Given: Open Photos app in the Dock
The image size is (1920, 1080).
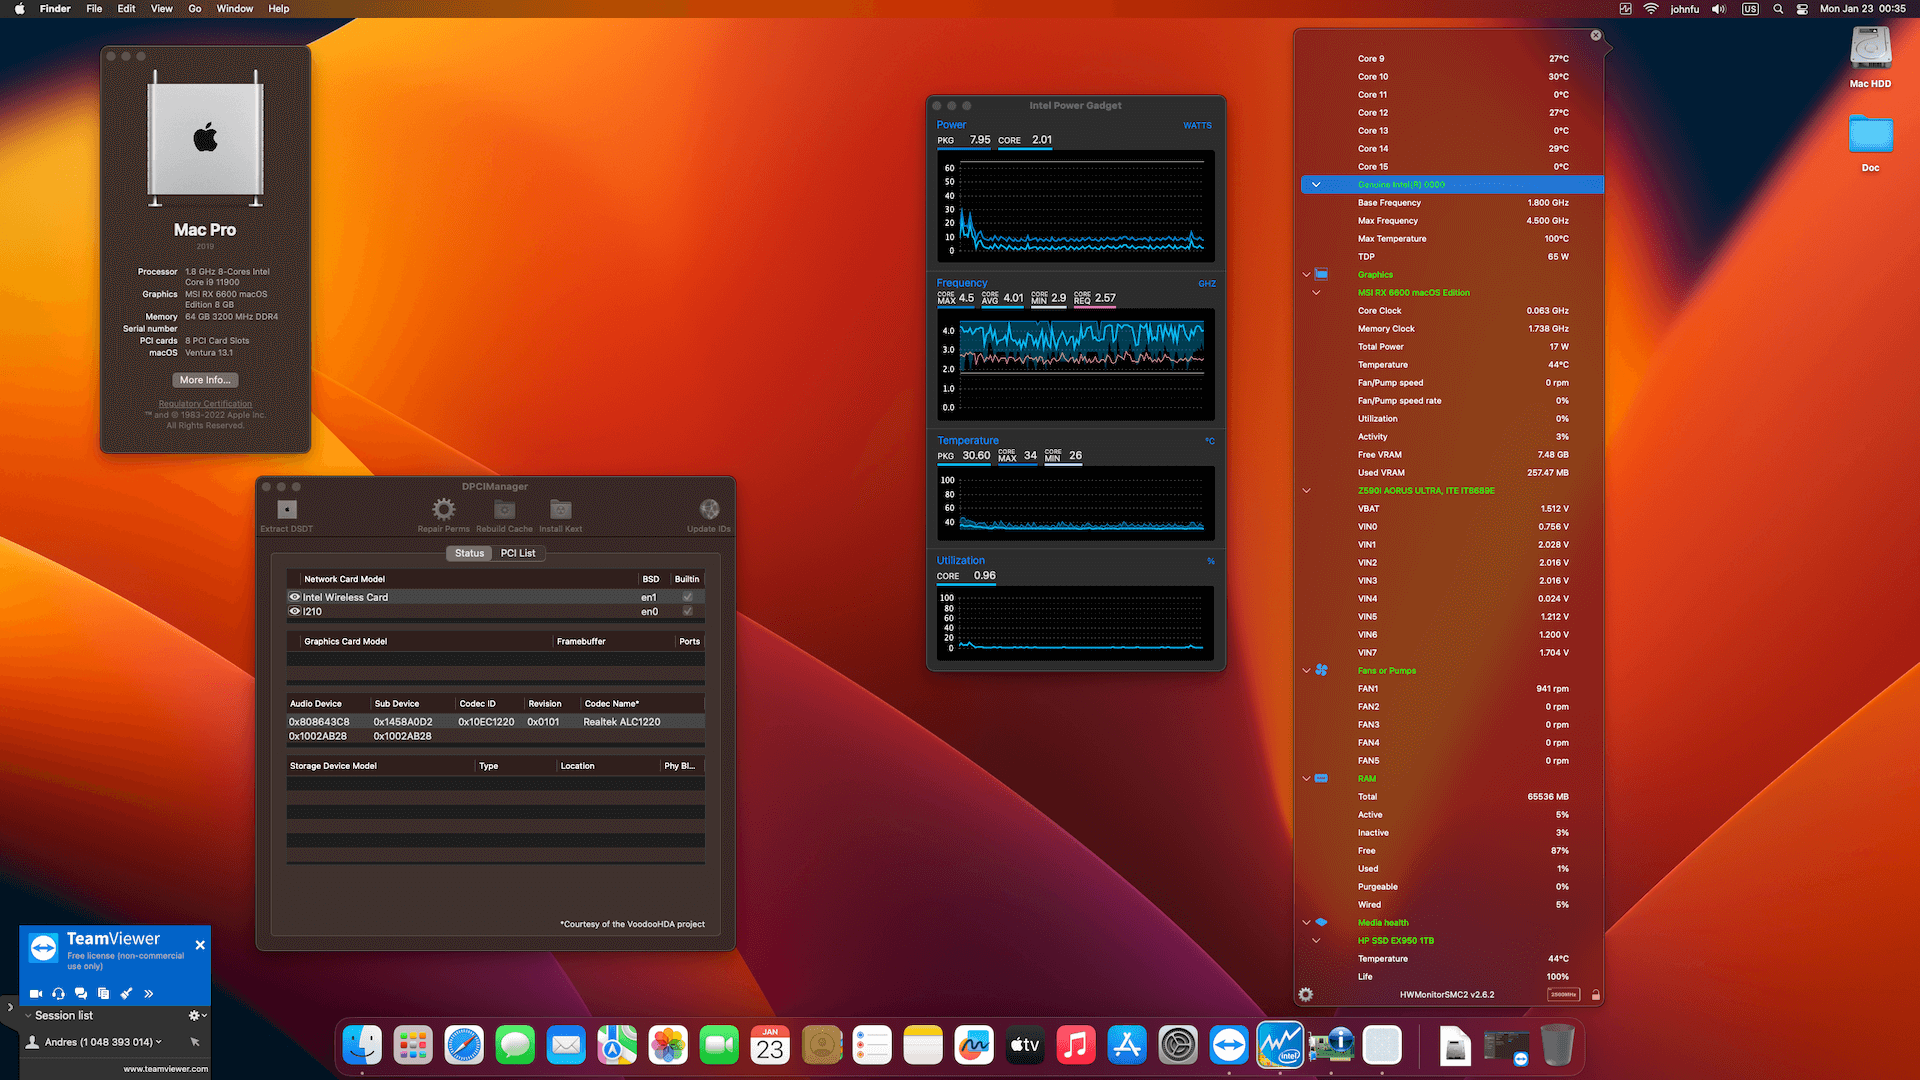Looking at the screenshot, I should pos(668,1046).
